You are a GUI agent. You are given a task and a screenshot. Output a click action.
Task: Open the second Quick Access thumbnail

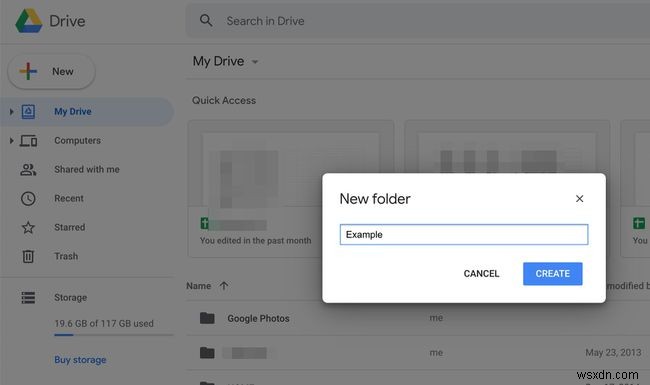[507, 146]
